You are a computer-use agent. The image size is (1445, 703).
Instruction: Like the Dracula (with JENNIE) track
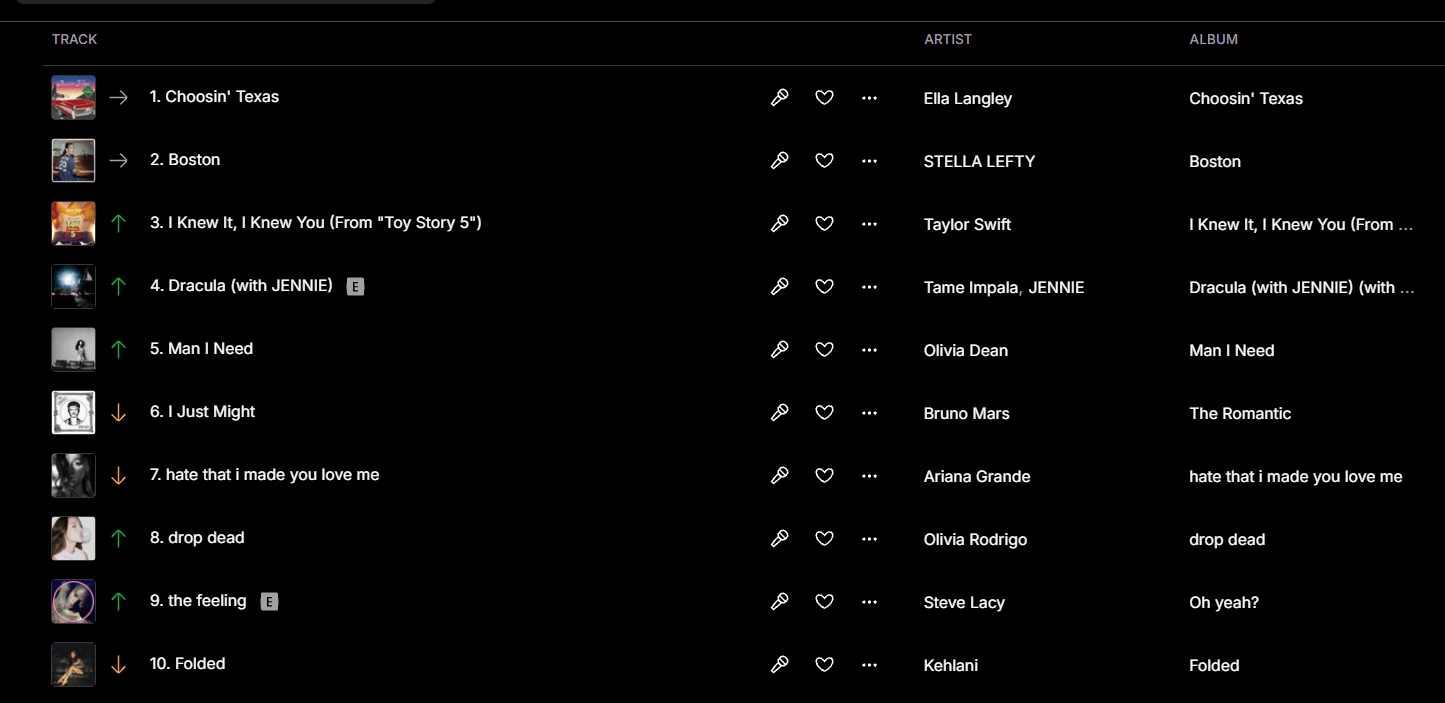824,286
